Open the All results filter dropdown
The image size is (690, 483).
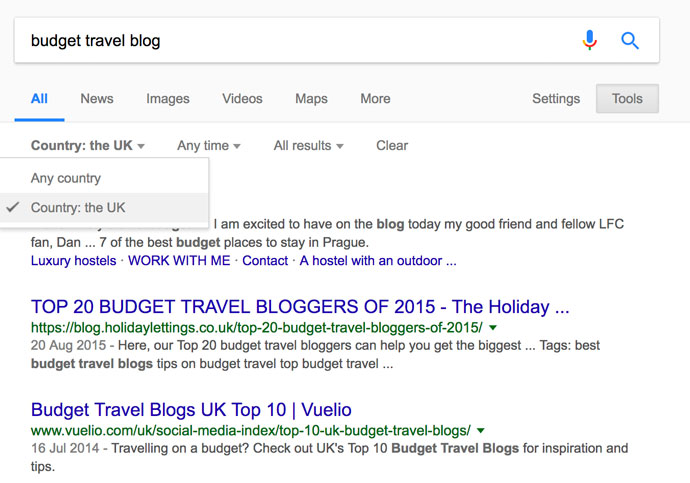tap(308, 146)
